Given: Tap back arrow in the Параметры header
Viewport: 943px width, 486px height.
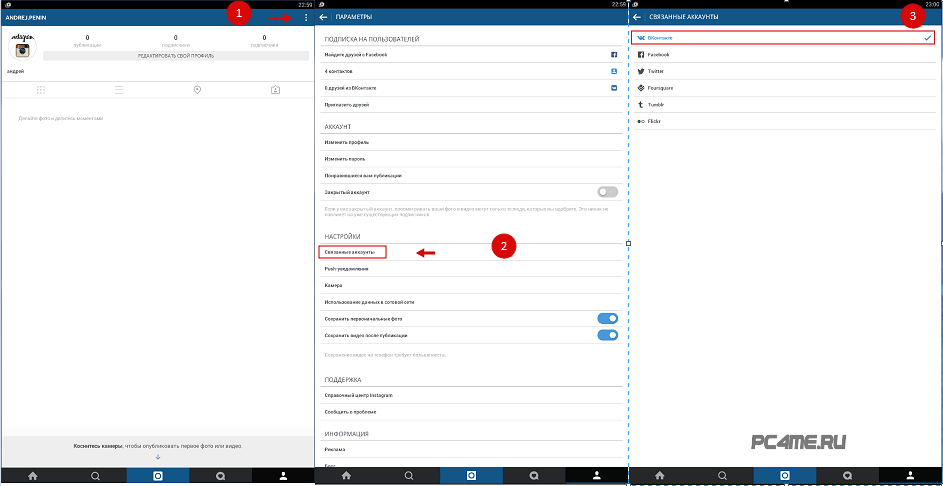Looking at the screenshot, I should click(x=323, y=18).
